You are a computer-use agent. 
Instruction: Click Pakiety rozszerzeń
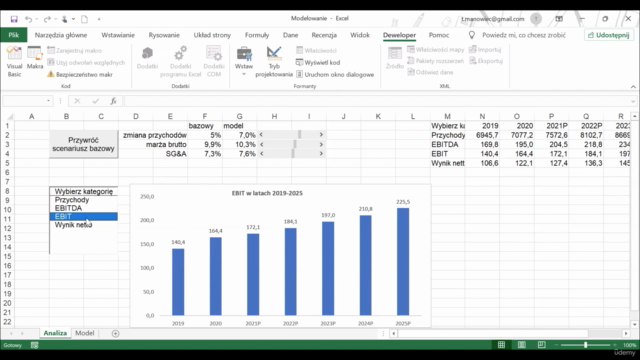[x=436, y=61]
